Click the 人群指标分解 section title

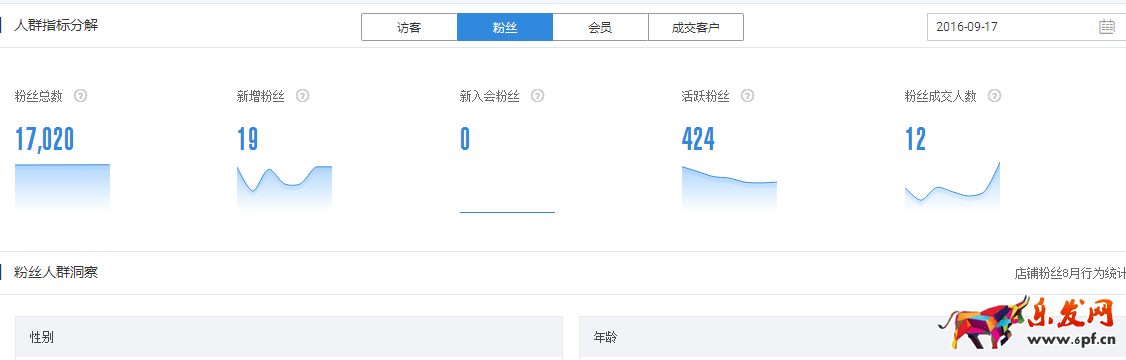coord(56,26)
